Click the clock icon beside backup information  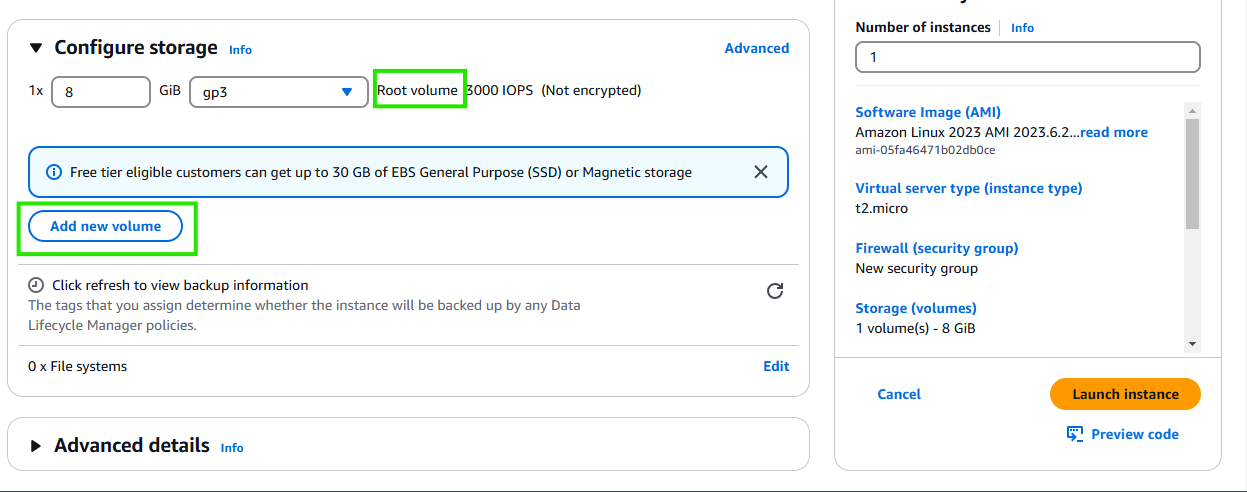pos(37,285)
